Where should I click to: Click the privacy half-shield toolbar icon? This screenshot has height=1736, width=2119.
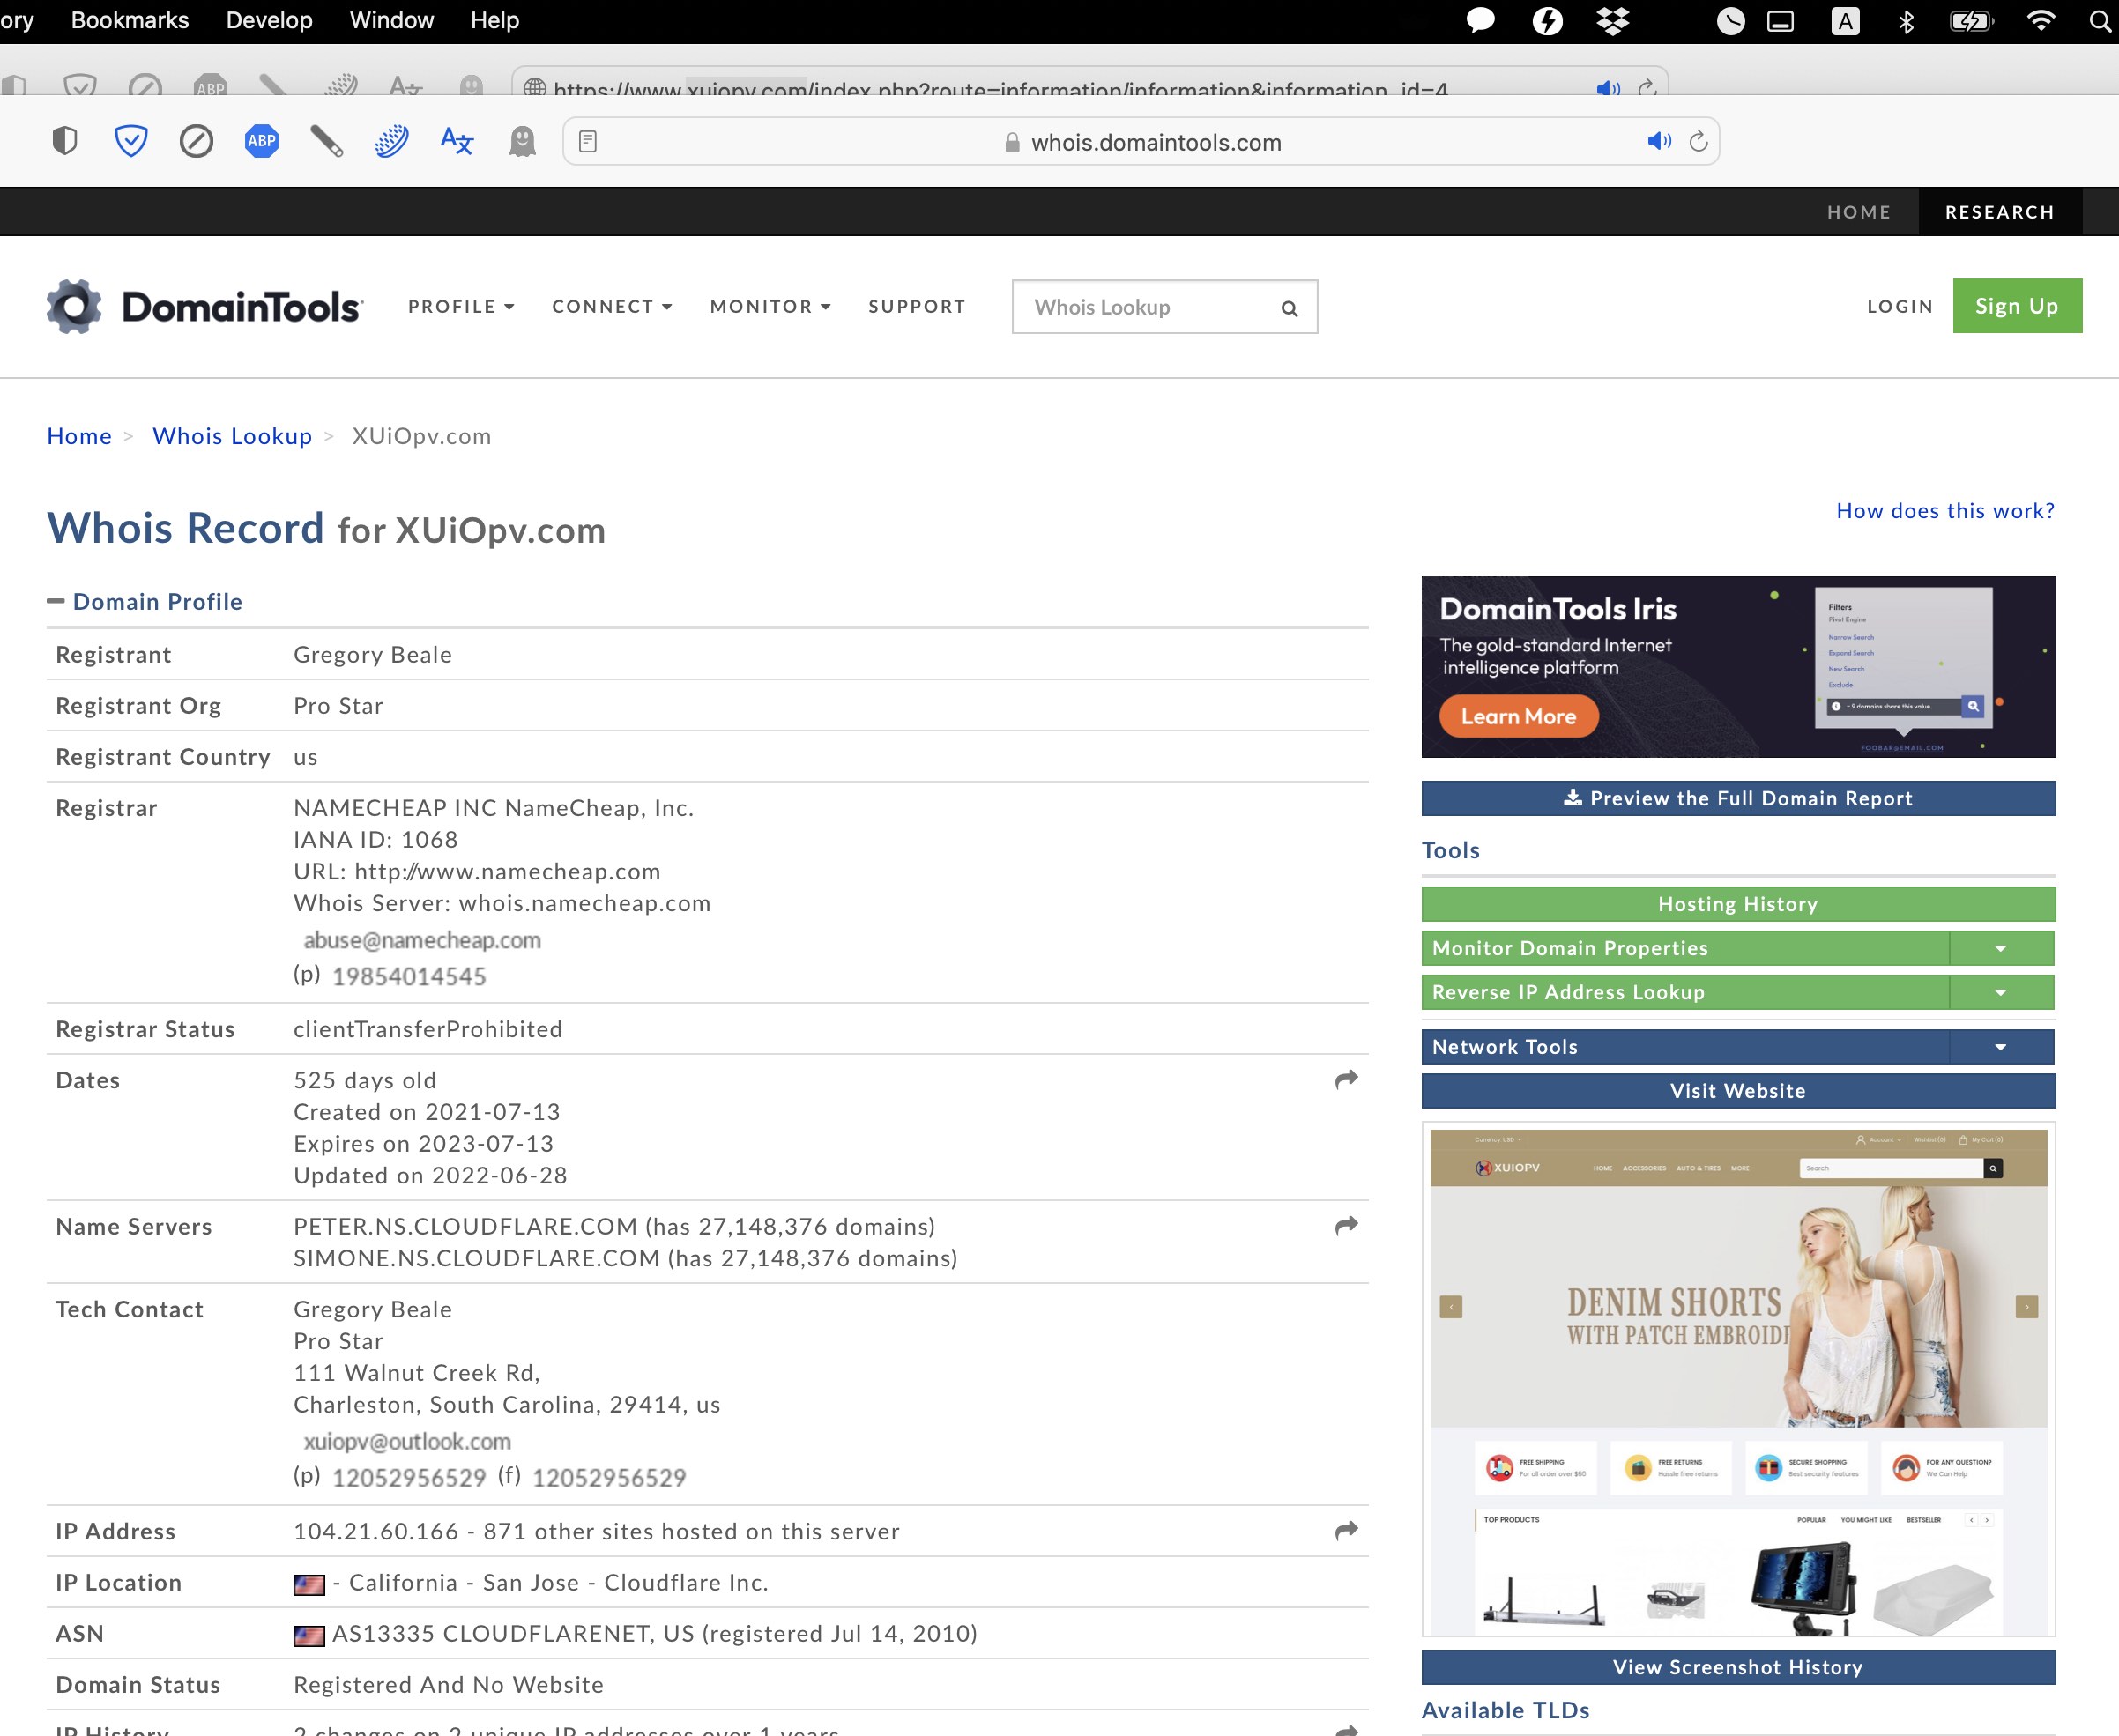65,141
